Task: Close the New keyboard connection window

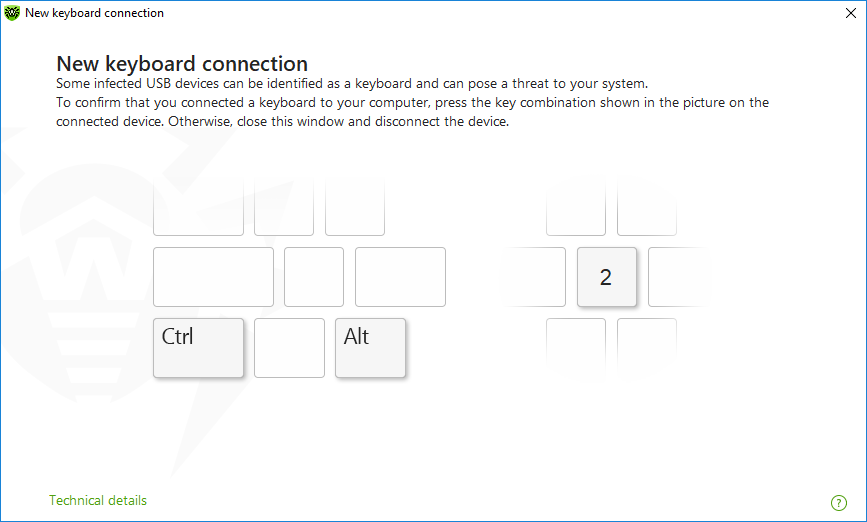Action: tap(850, 13)
